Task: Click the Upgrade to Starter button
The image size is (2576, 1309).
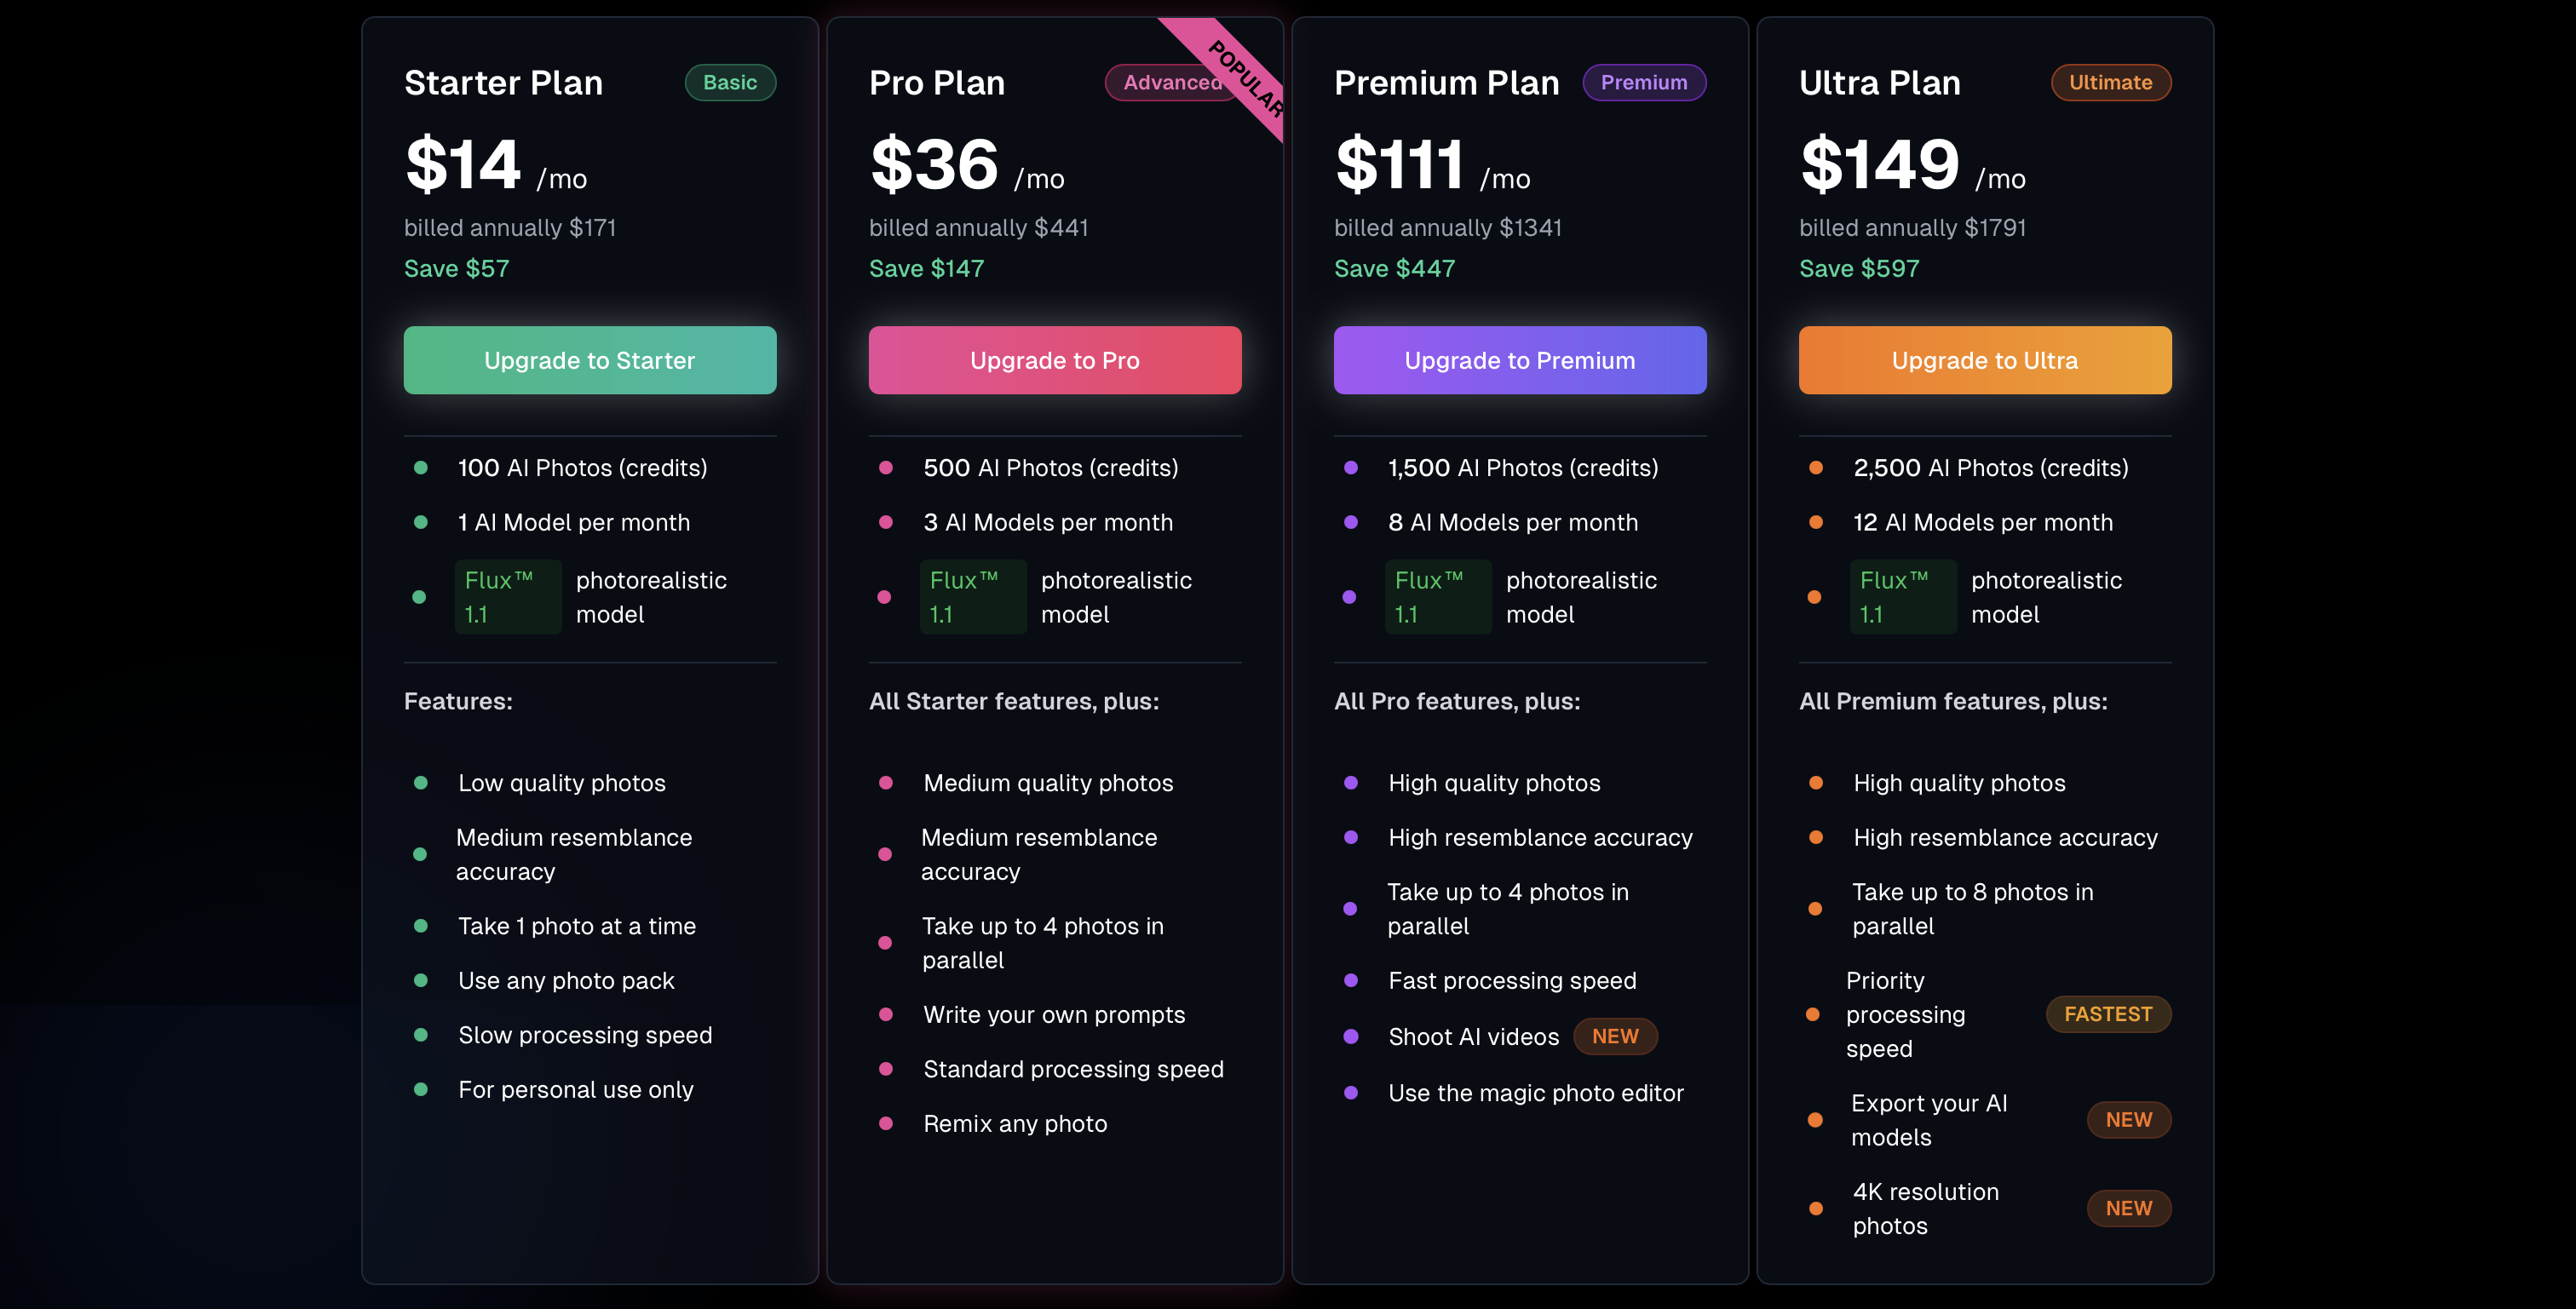Action: click(589, 360)
